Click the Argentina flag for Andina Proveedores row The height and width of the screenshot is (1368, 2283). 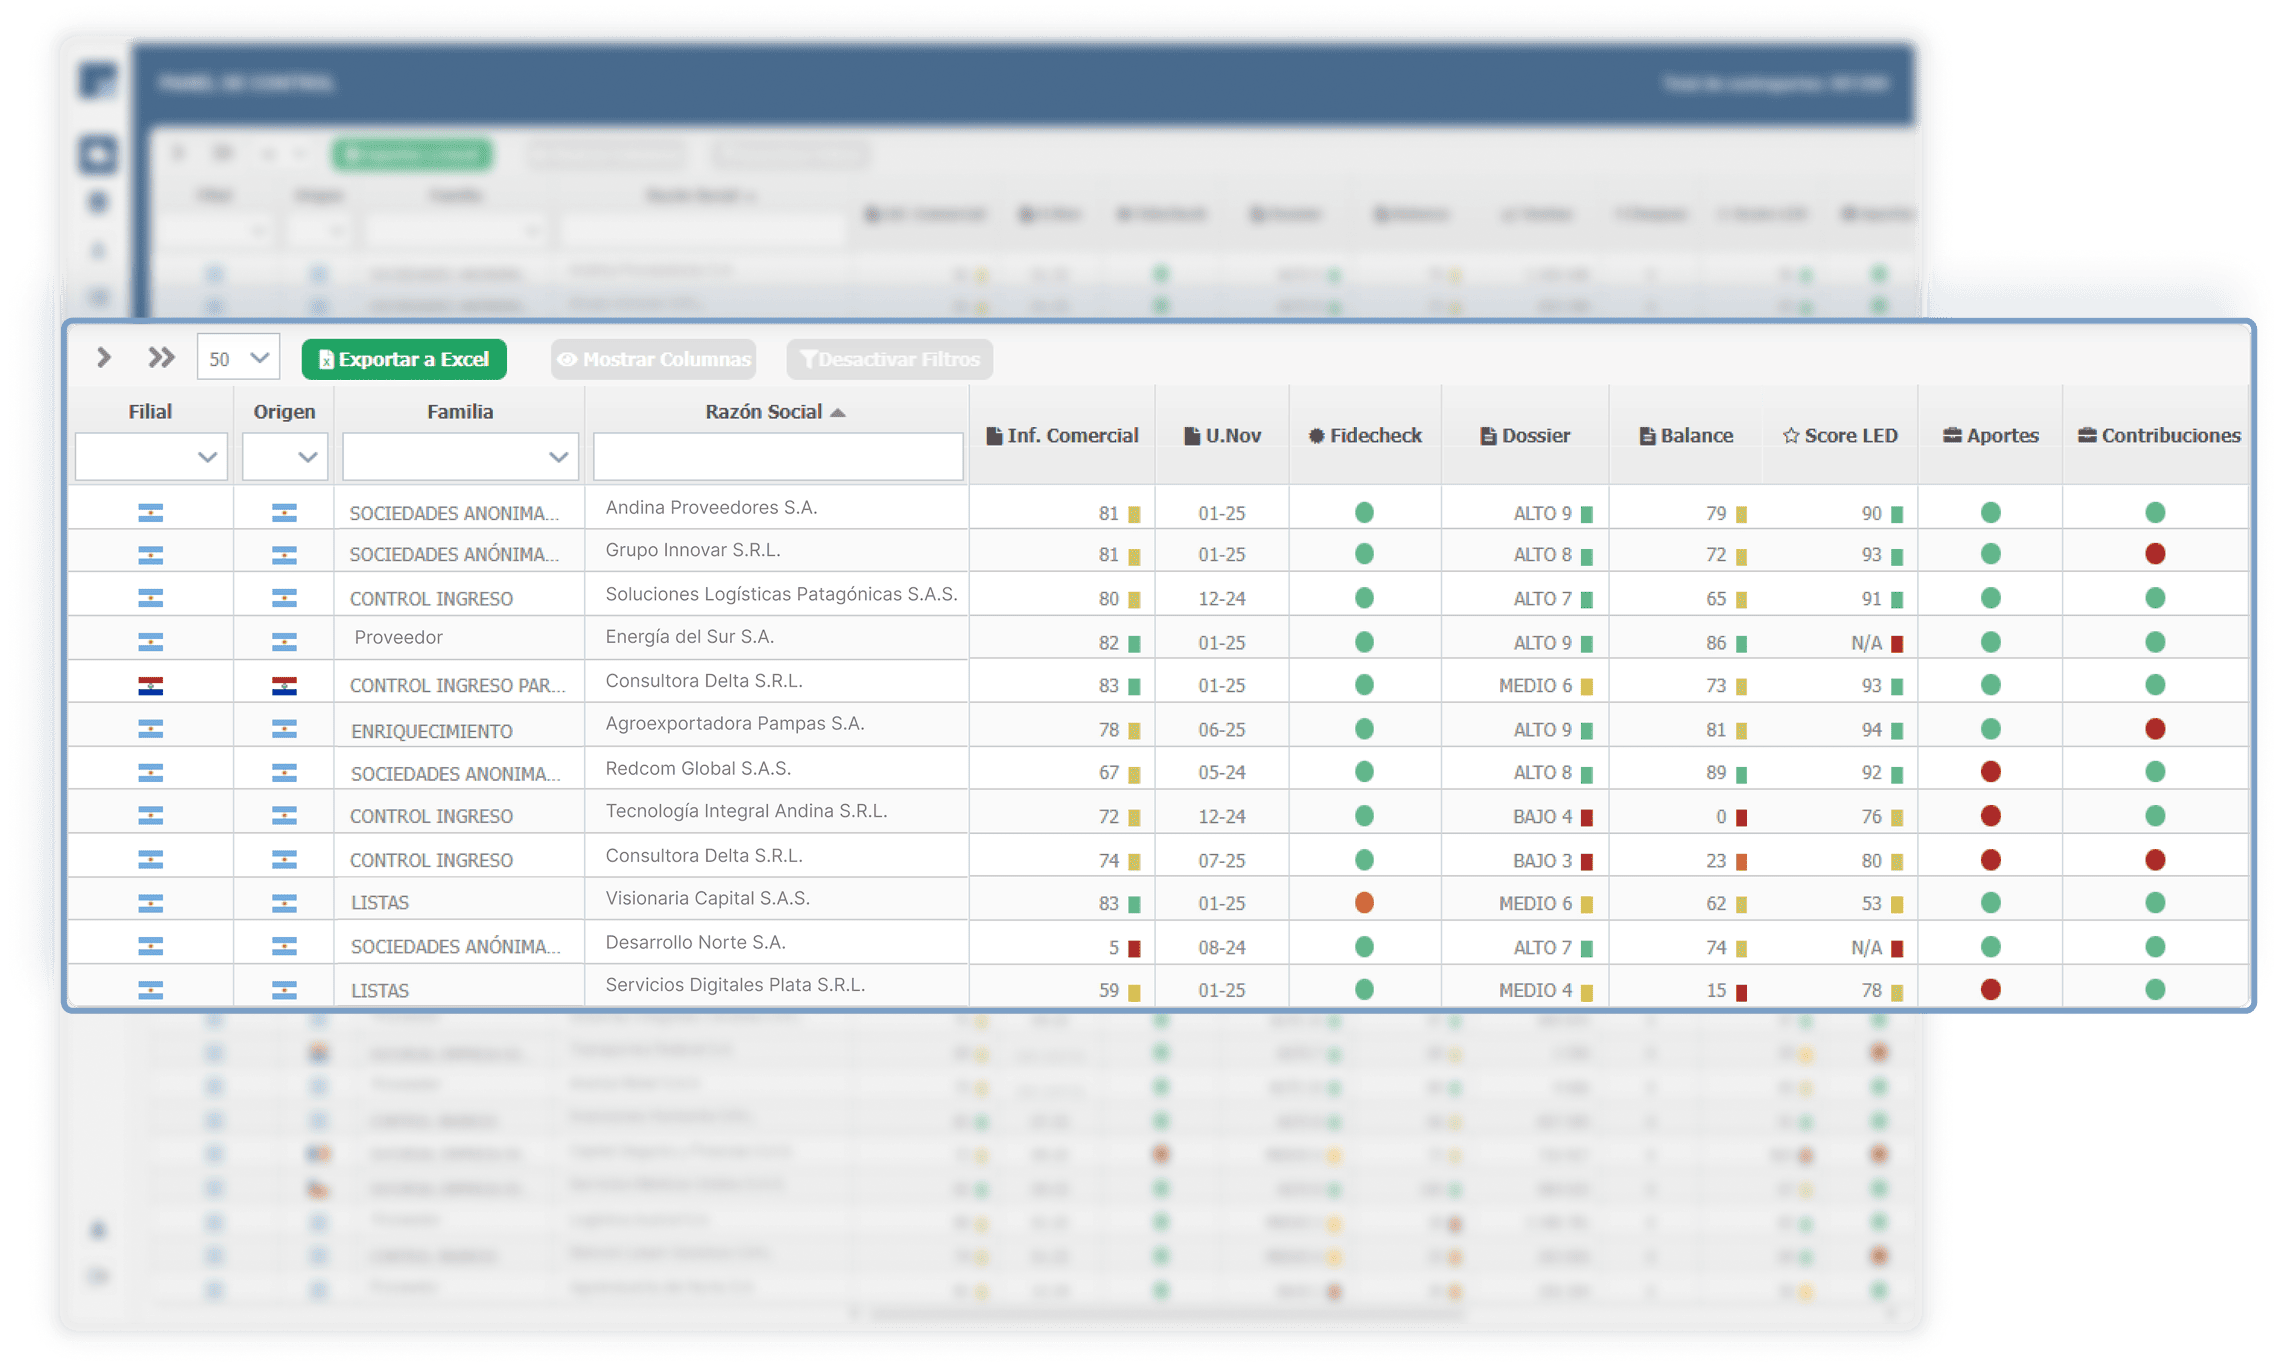tap(150, 513)
